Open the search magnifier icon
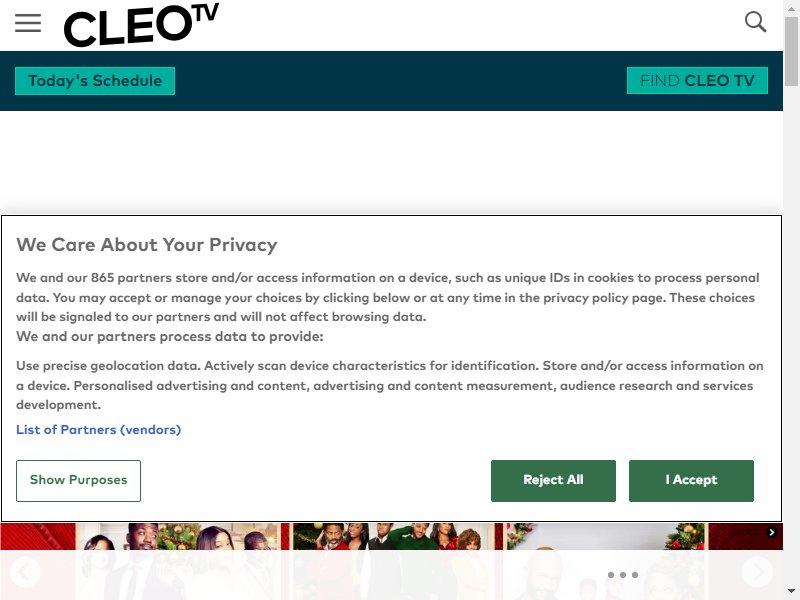The height and width of the screenshot is (600, 800). coord(755,22)
